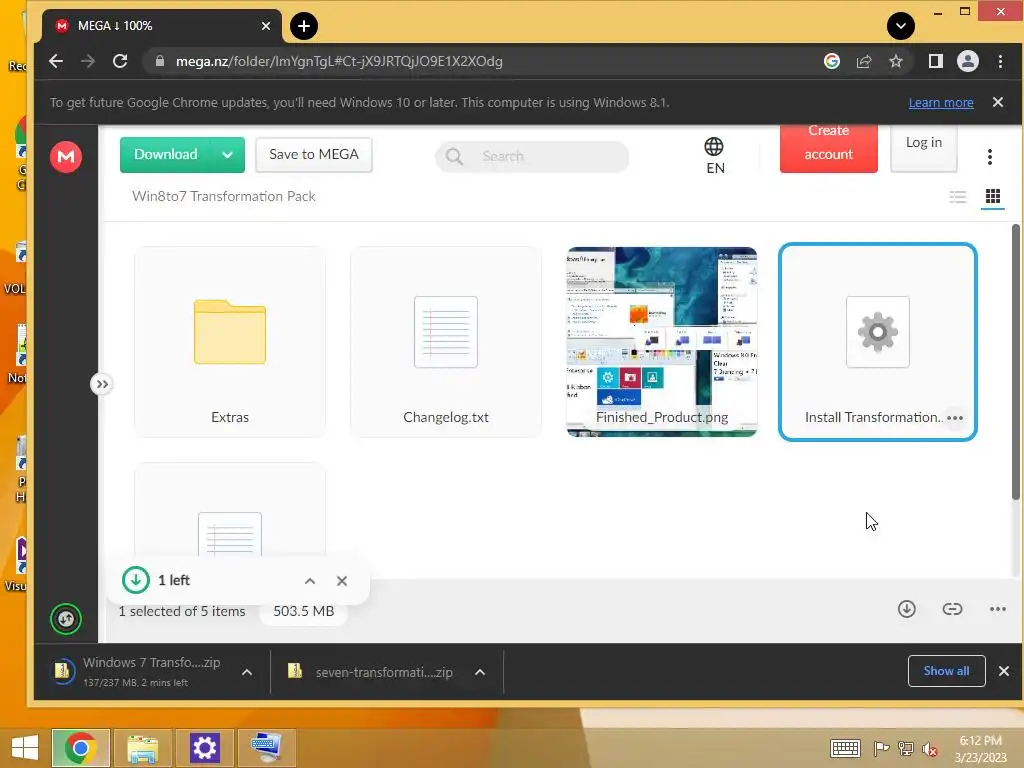Open MEGA top-right three-dot menu

tap(989, 157)
